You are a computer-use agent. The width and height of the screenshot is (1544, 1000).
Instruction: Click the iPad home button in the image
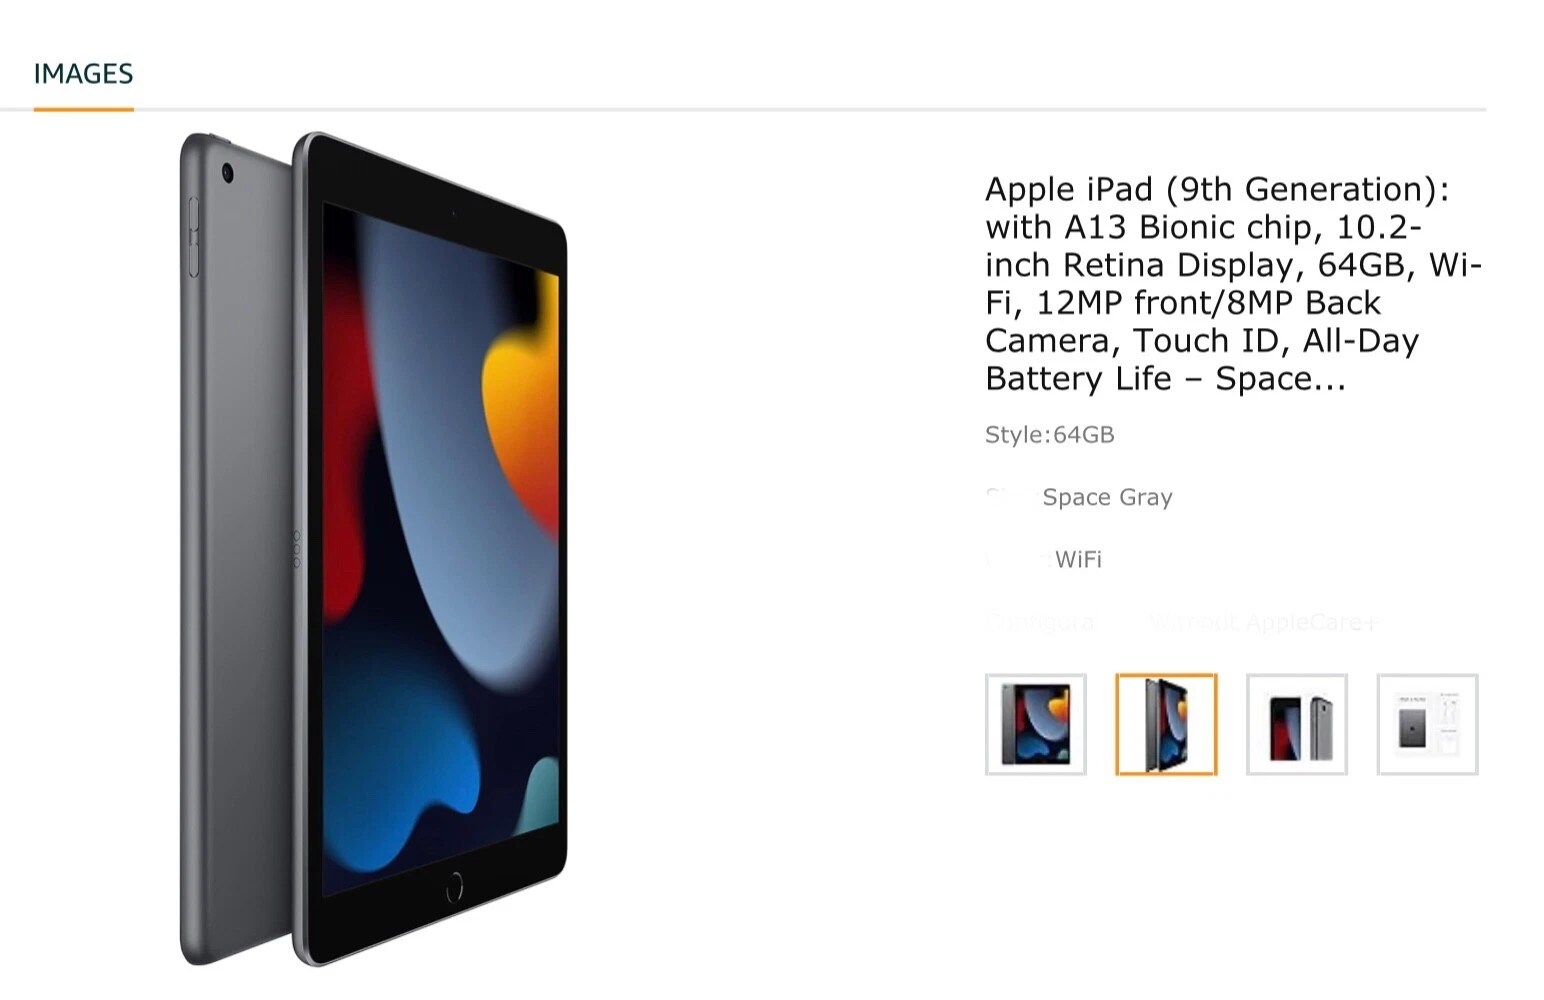pyautogui.click(x=454, y=885)
